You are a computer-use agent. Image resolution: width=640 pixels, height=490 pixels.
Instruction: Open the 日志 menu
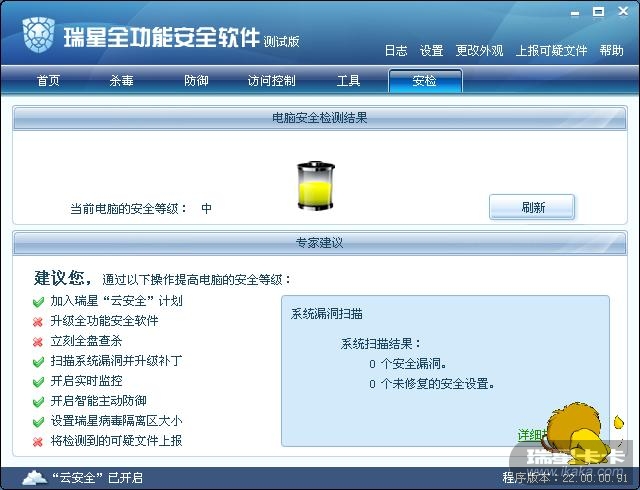[396, 50]
